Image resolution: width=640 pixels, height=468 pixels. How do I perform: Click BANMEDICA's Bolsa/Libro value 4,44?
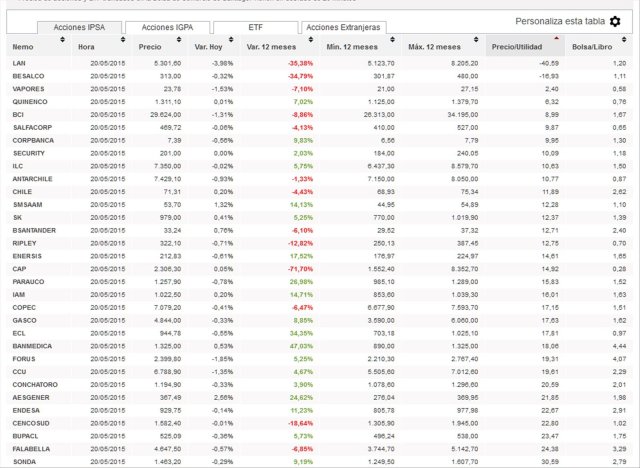tap(619, 346)
